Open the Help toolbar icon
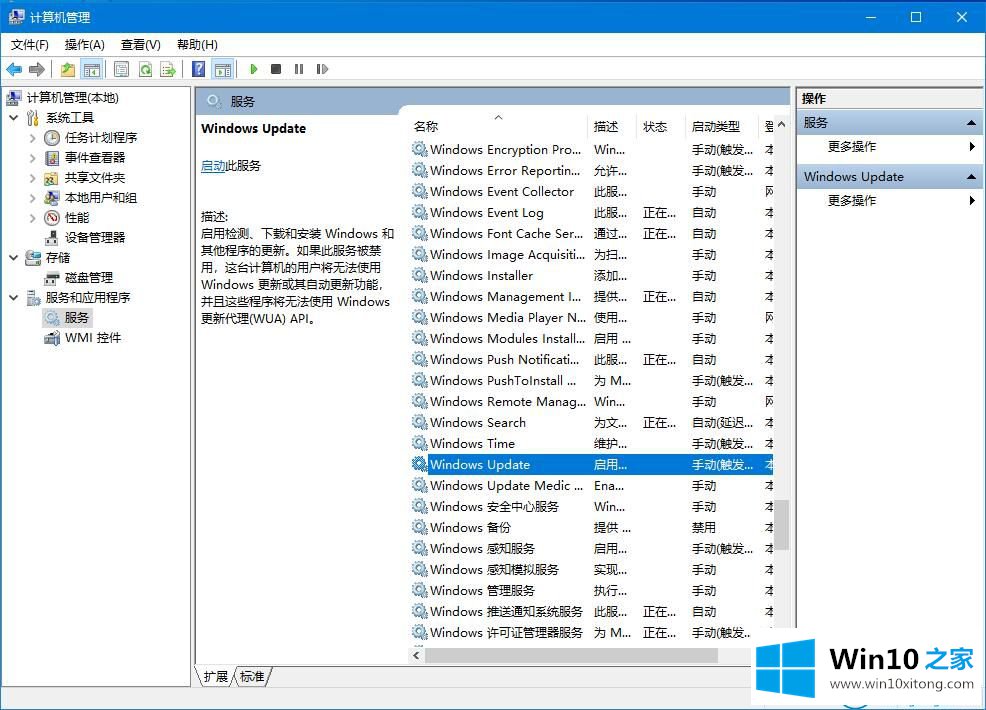 [199, 69]
